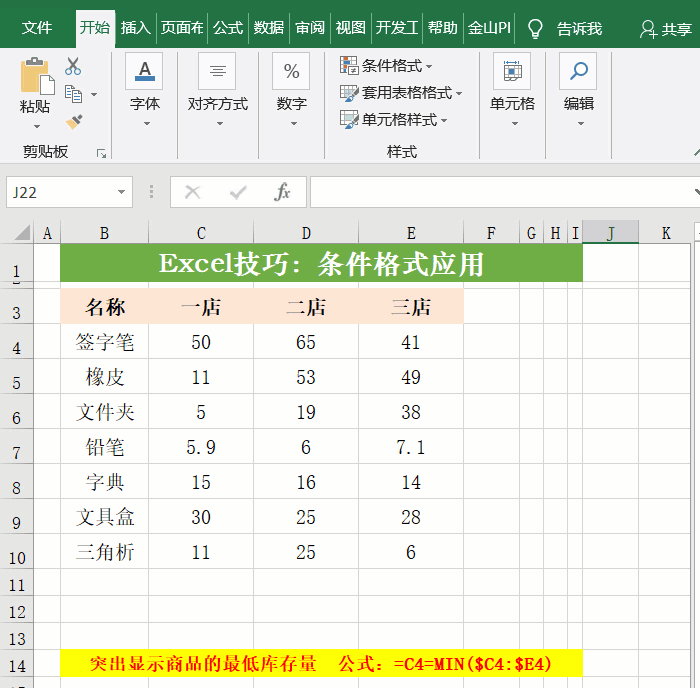Select the cell '三角析'

(x=104, y=551)
